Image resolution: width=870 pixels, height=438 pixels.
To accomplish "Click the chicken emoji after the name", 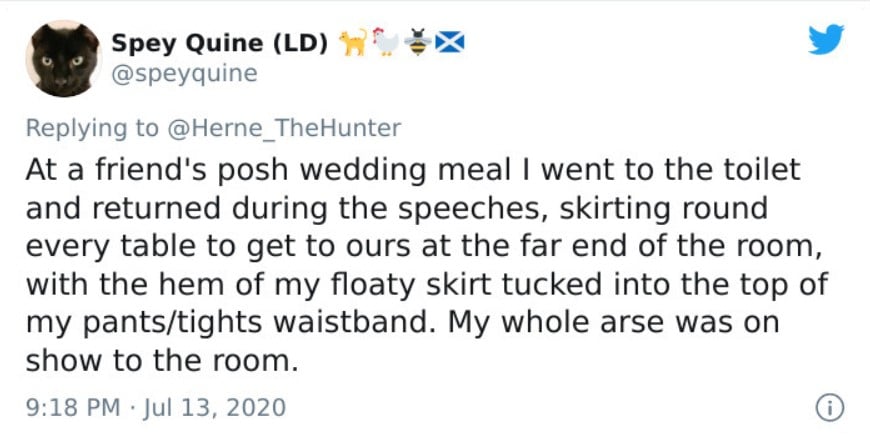I will tap(386, 43).
